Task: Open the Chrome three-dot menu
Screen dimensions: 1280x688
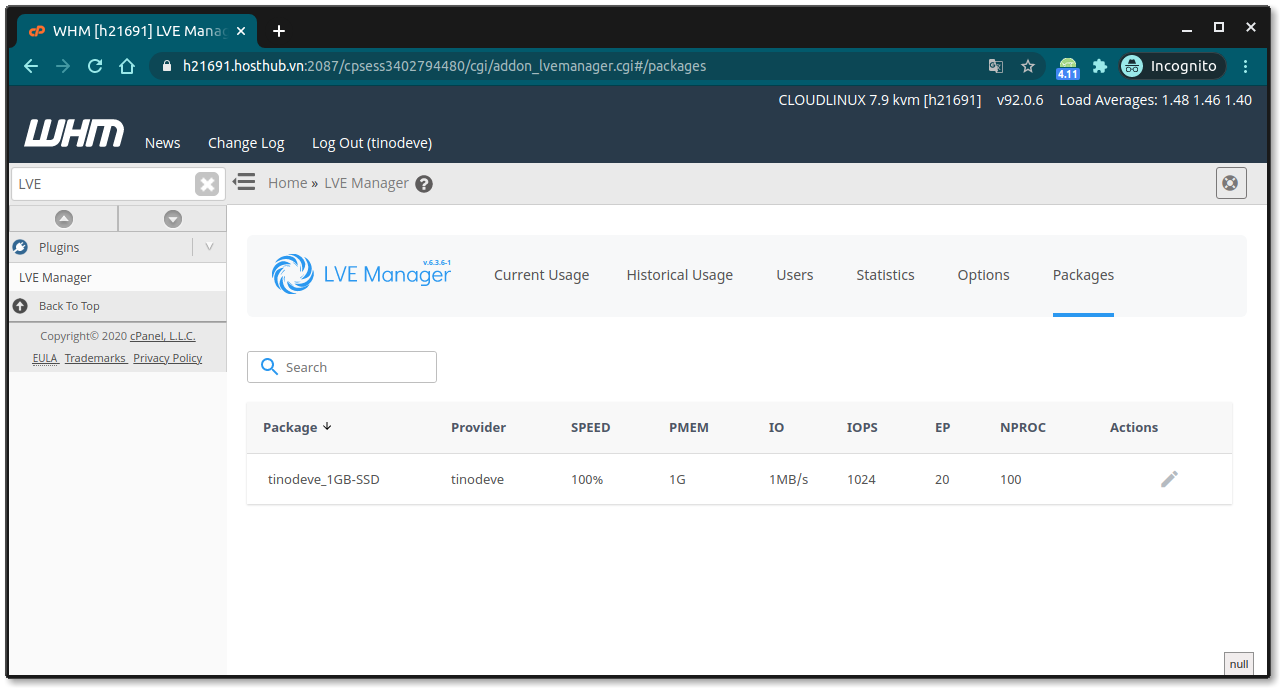Action: (1245, 66)
